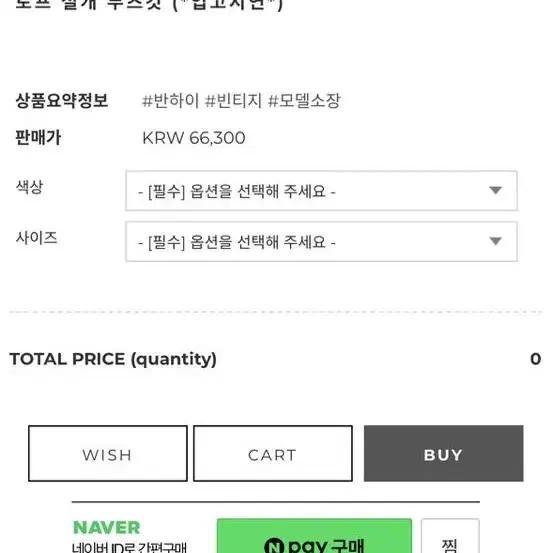Click the BUY button
This screenshot has width=553, height=553.
(x=444, y=454)
